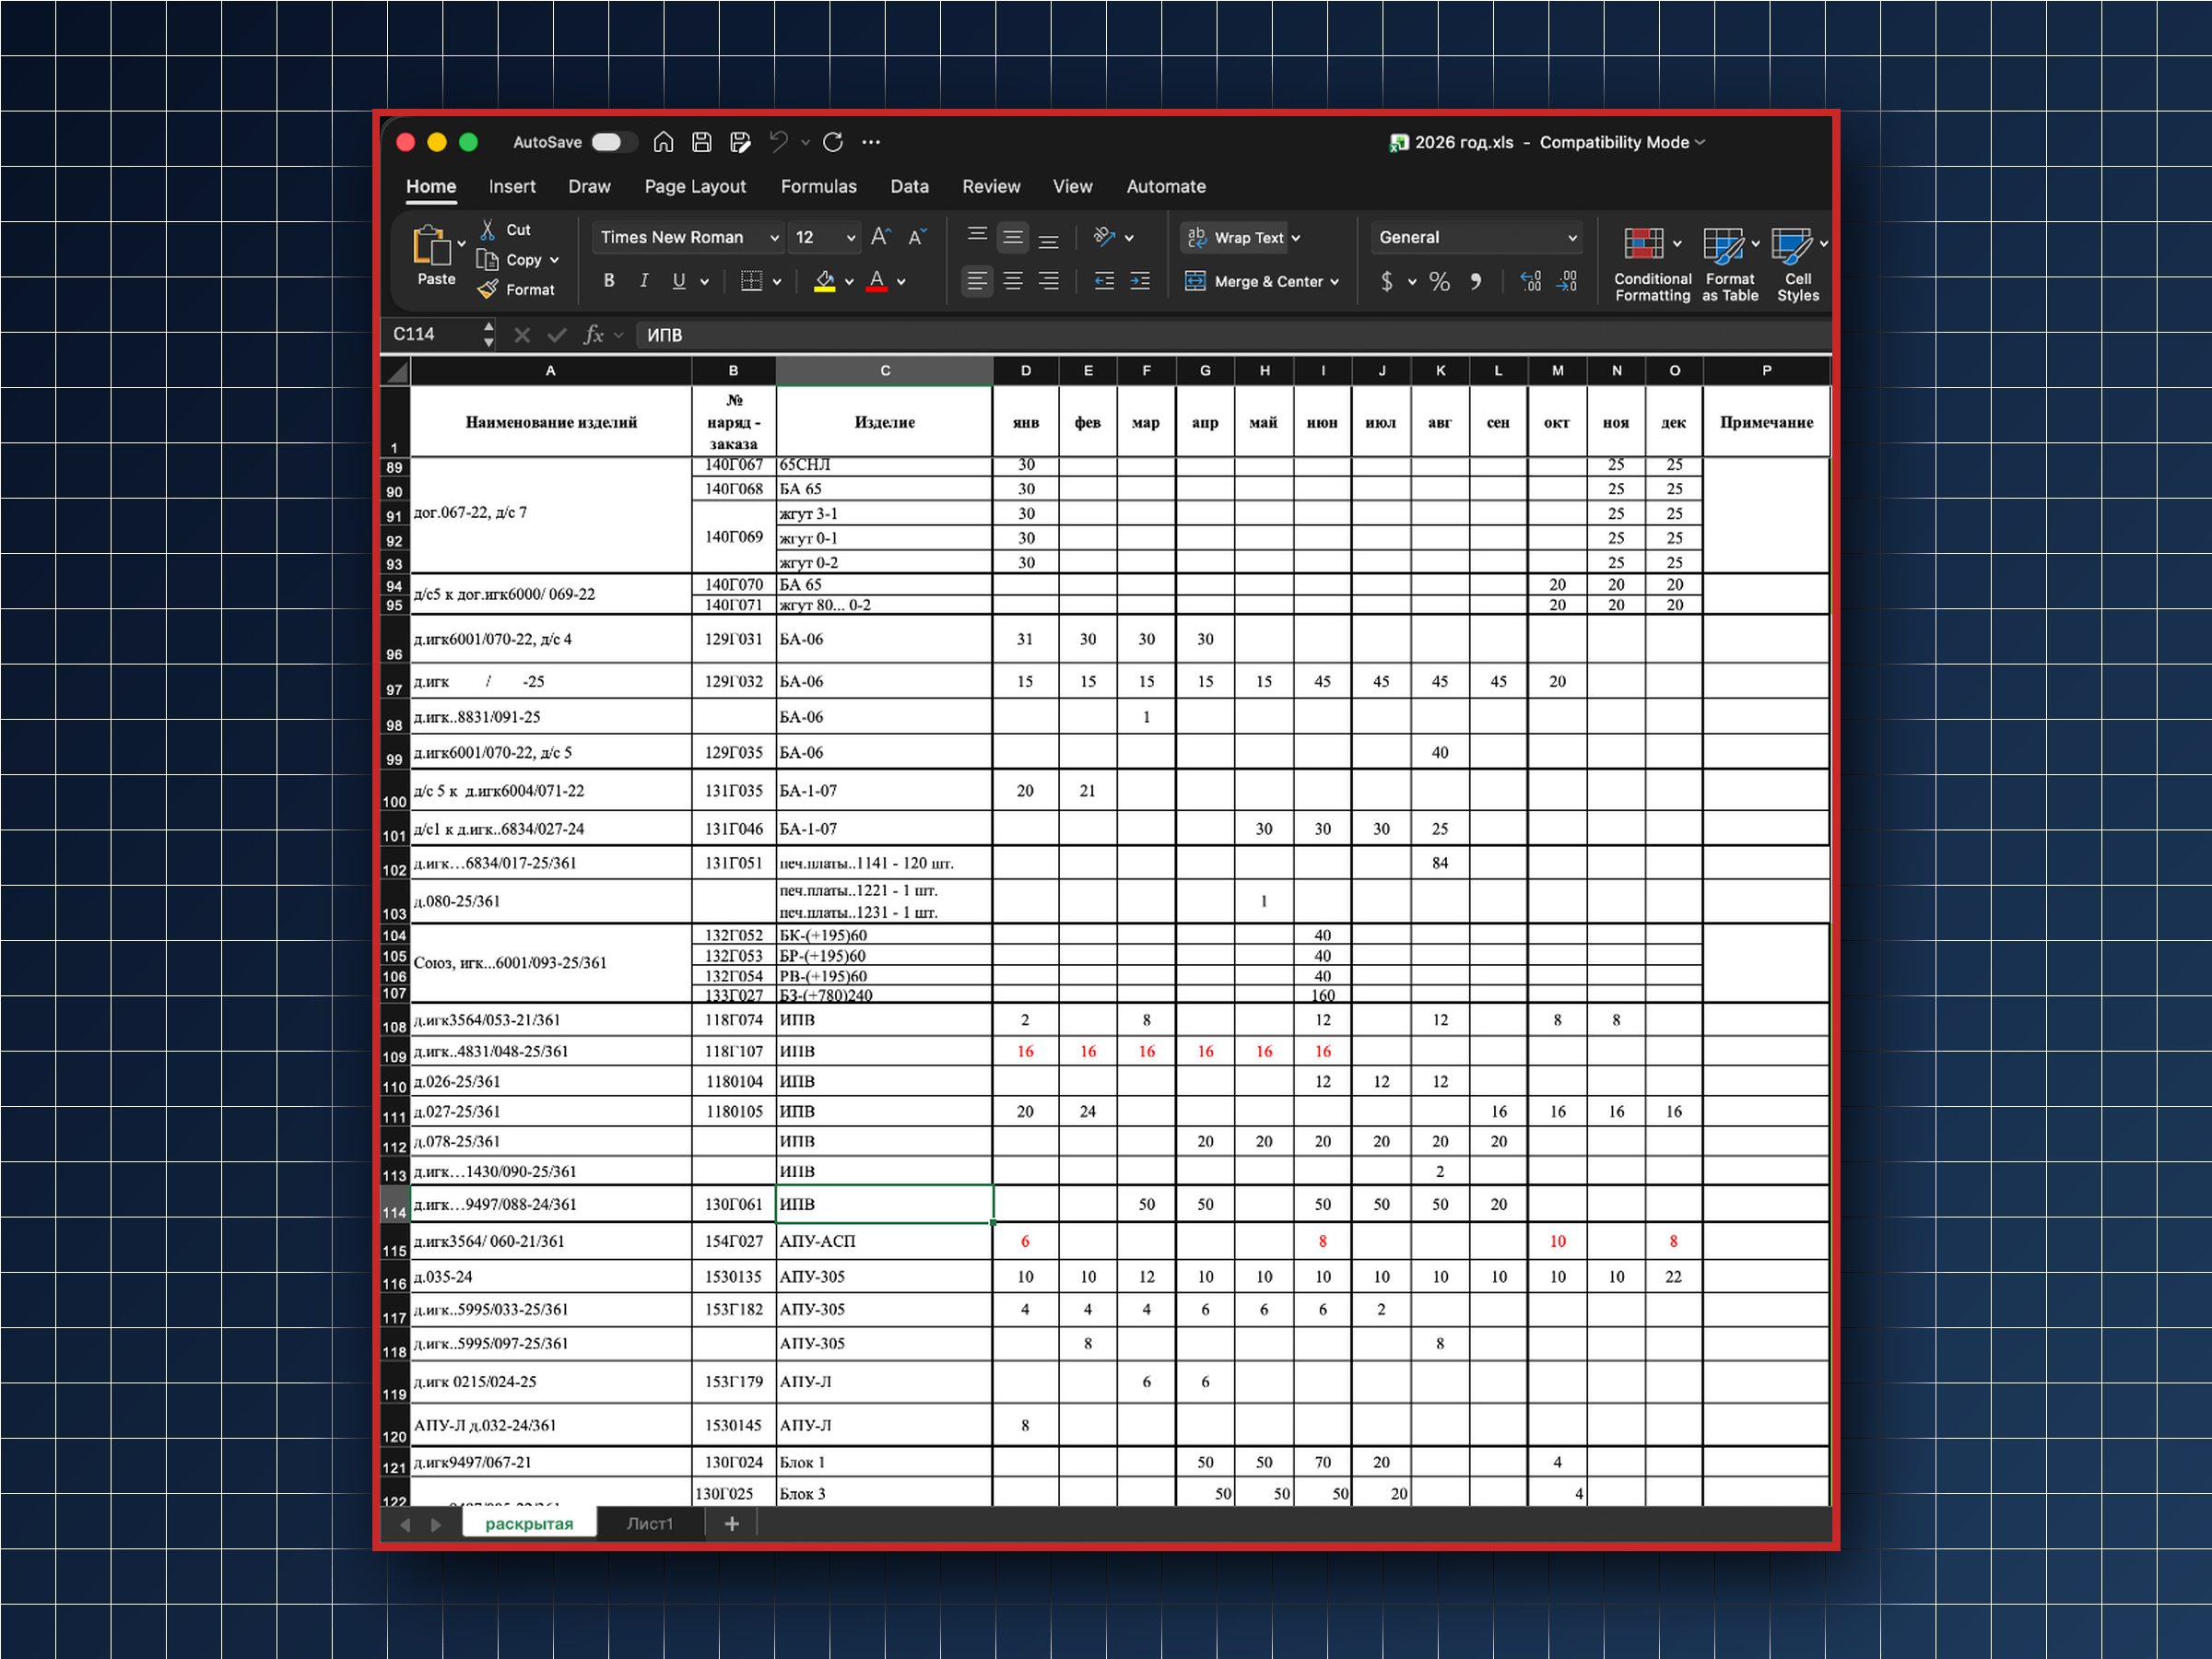Open the Times New Roman font dropdown

[774, 238]
